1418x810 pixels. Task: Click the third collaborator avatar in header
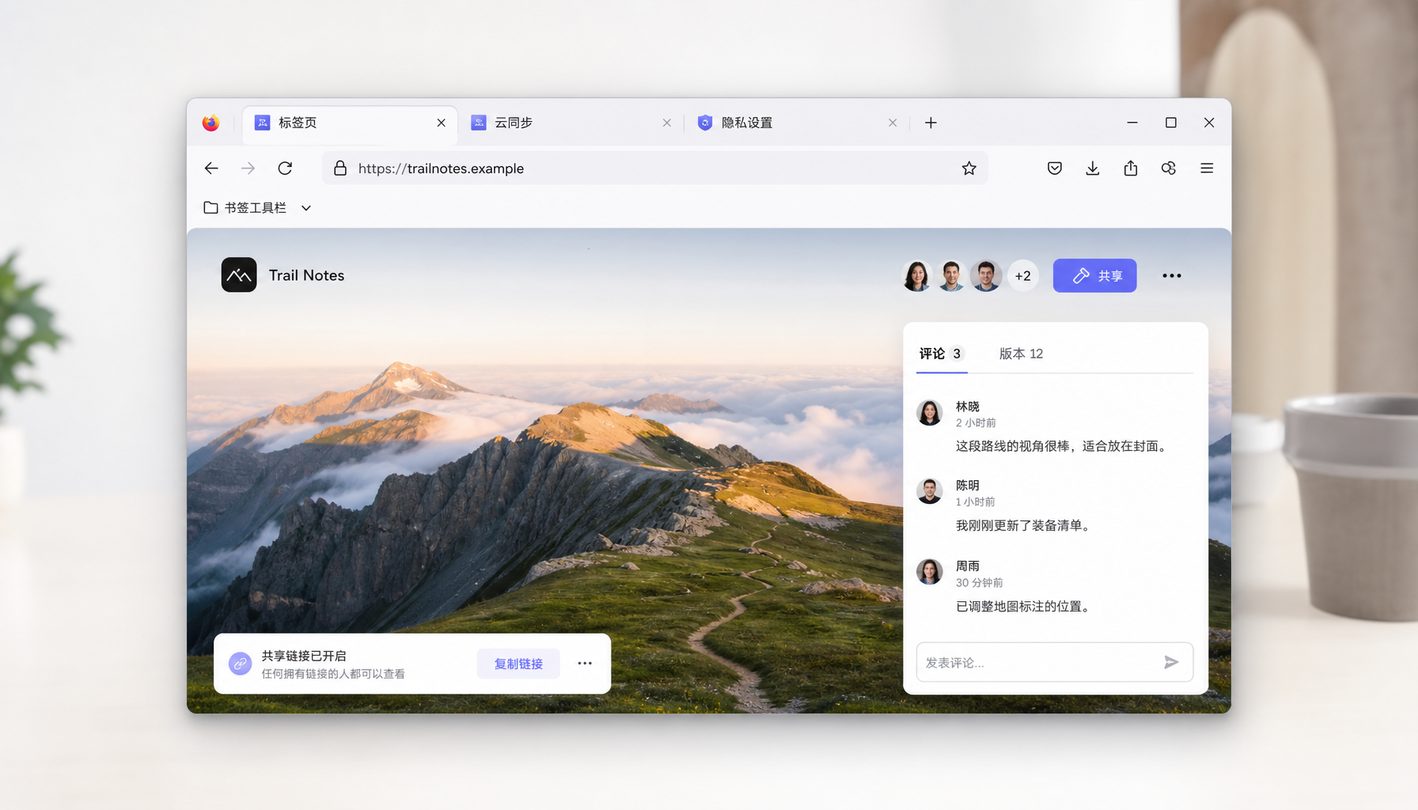pos(986,276)
